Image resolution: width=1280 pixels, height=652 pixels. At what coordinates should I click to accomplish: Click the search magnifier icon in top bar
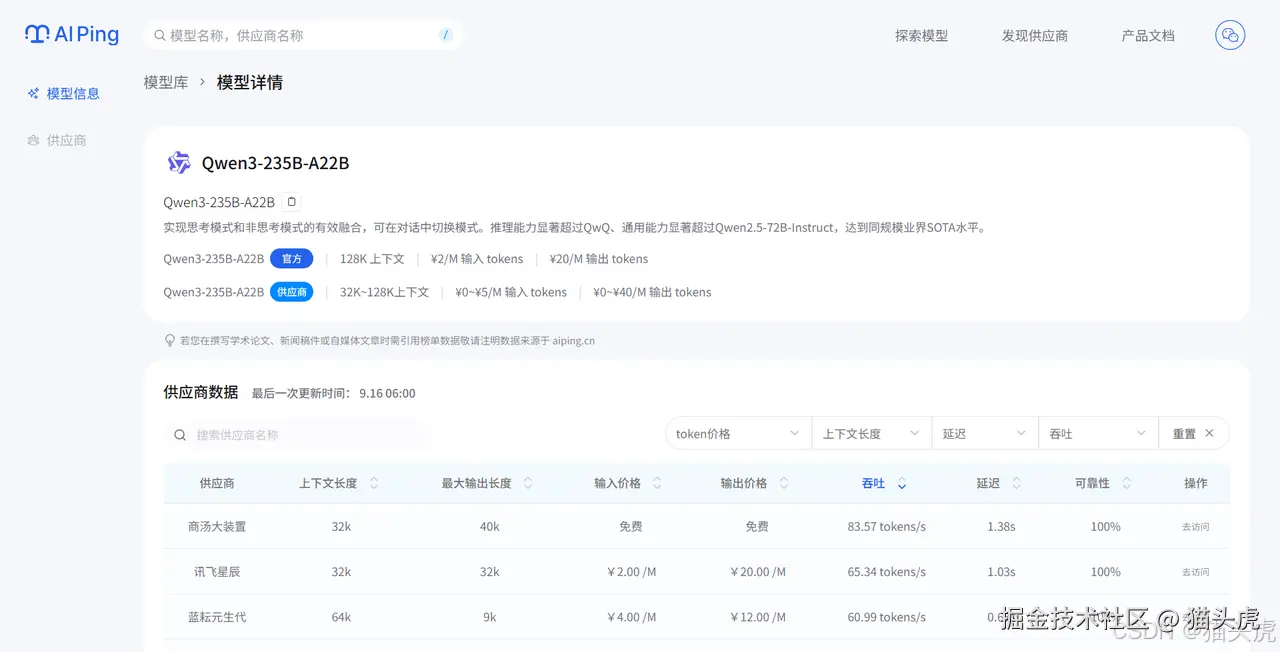pyautogui.click(x=159, y=36)
